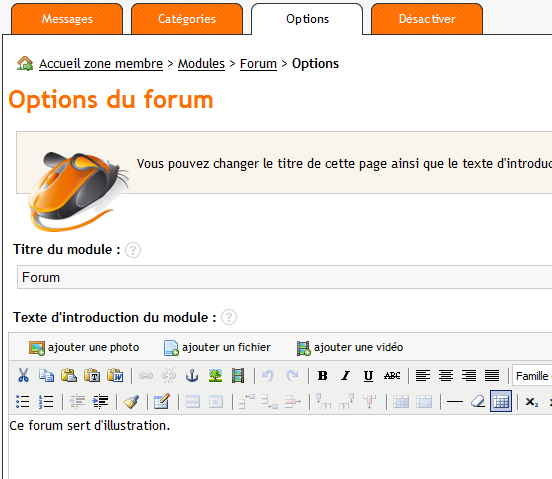Screen dimensions: 552x479
Task: Align text left
Action: click(x=423, y=376)
